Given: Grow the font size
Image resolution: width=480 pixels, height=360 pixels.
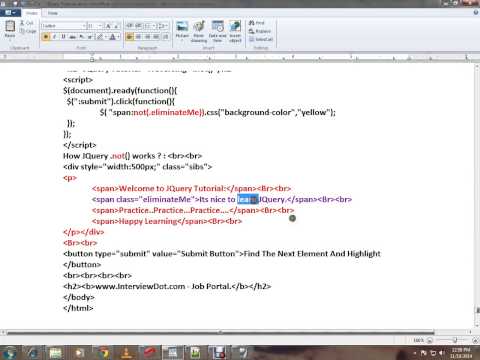Looking at the screenshot, I should pos(108,26).
